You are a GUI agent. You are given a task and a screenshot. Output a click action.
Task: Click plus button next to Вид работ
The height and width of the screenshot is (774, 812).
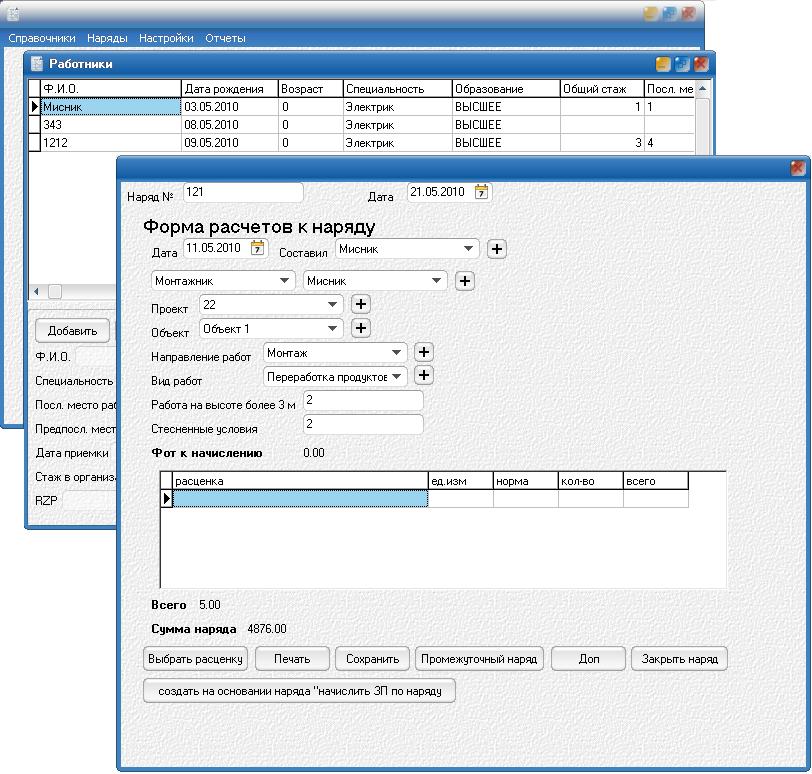pos(423,376)
